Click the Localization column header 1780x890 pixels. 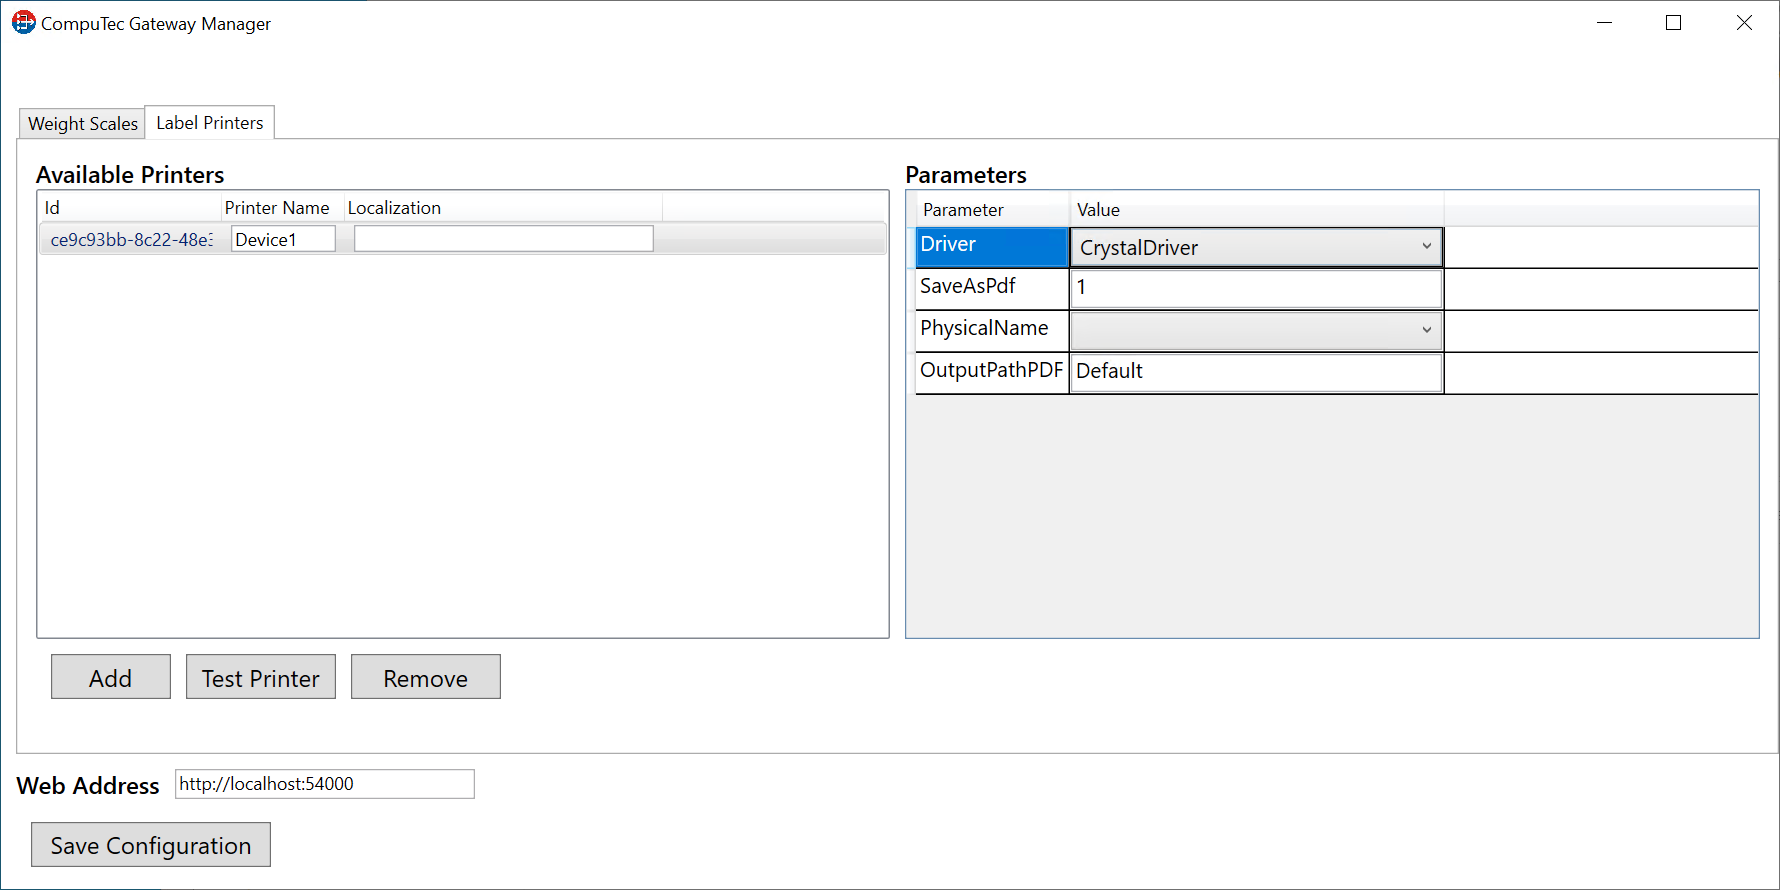click(394, 208)
